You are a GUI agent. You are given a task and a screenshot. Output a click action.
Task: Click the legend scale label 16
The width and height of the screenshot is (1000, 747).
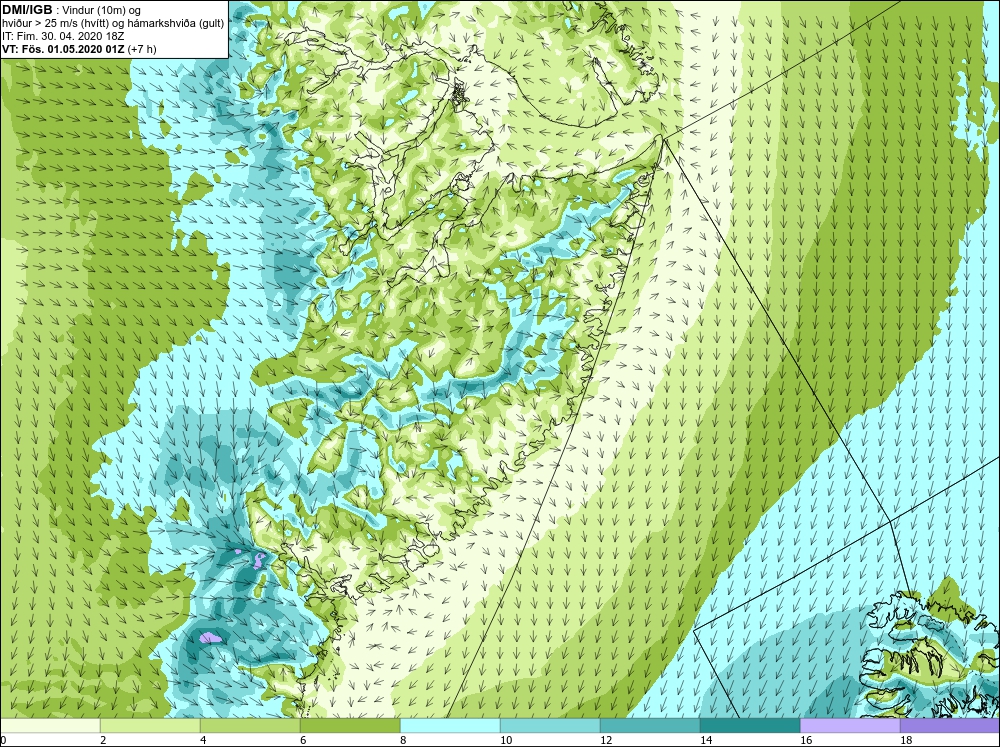[x=806, y=740]
